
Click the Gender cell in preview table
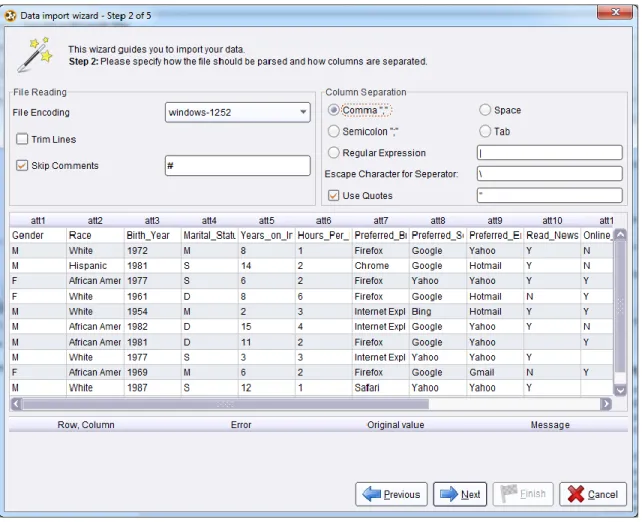tap(38, 235)
